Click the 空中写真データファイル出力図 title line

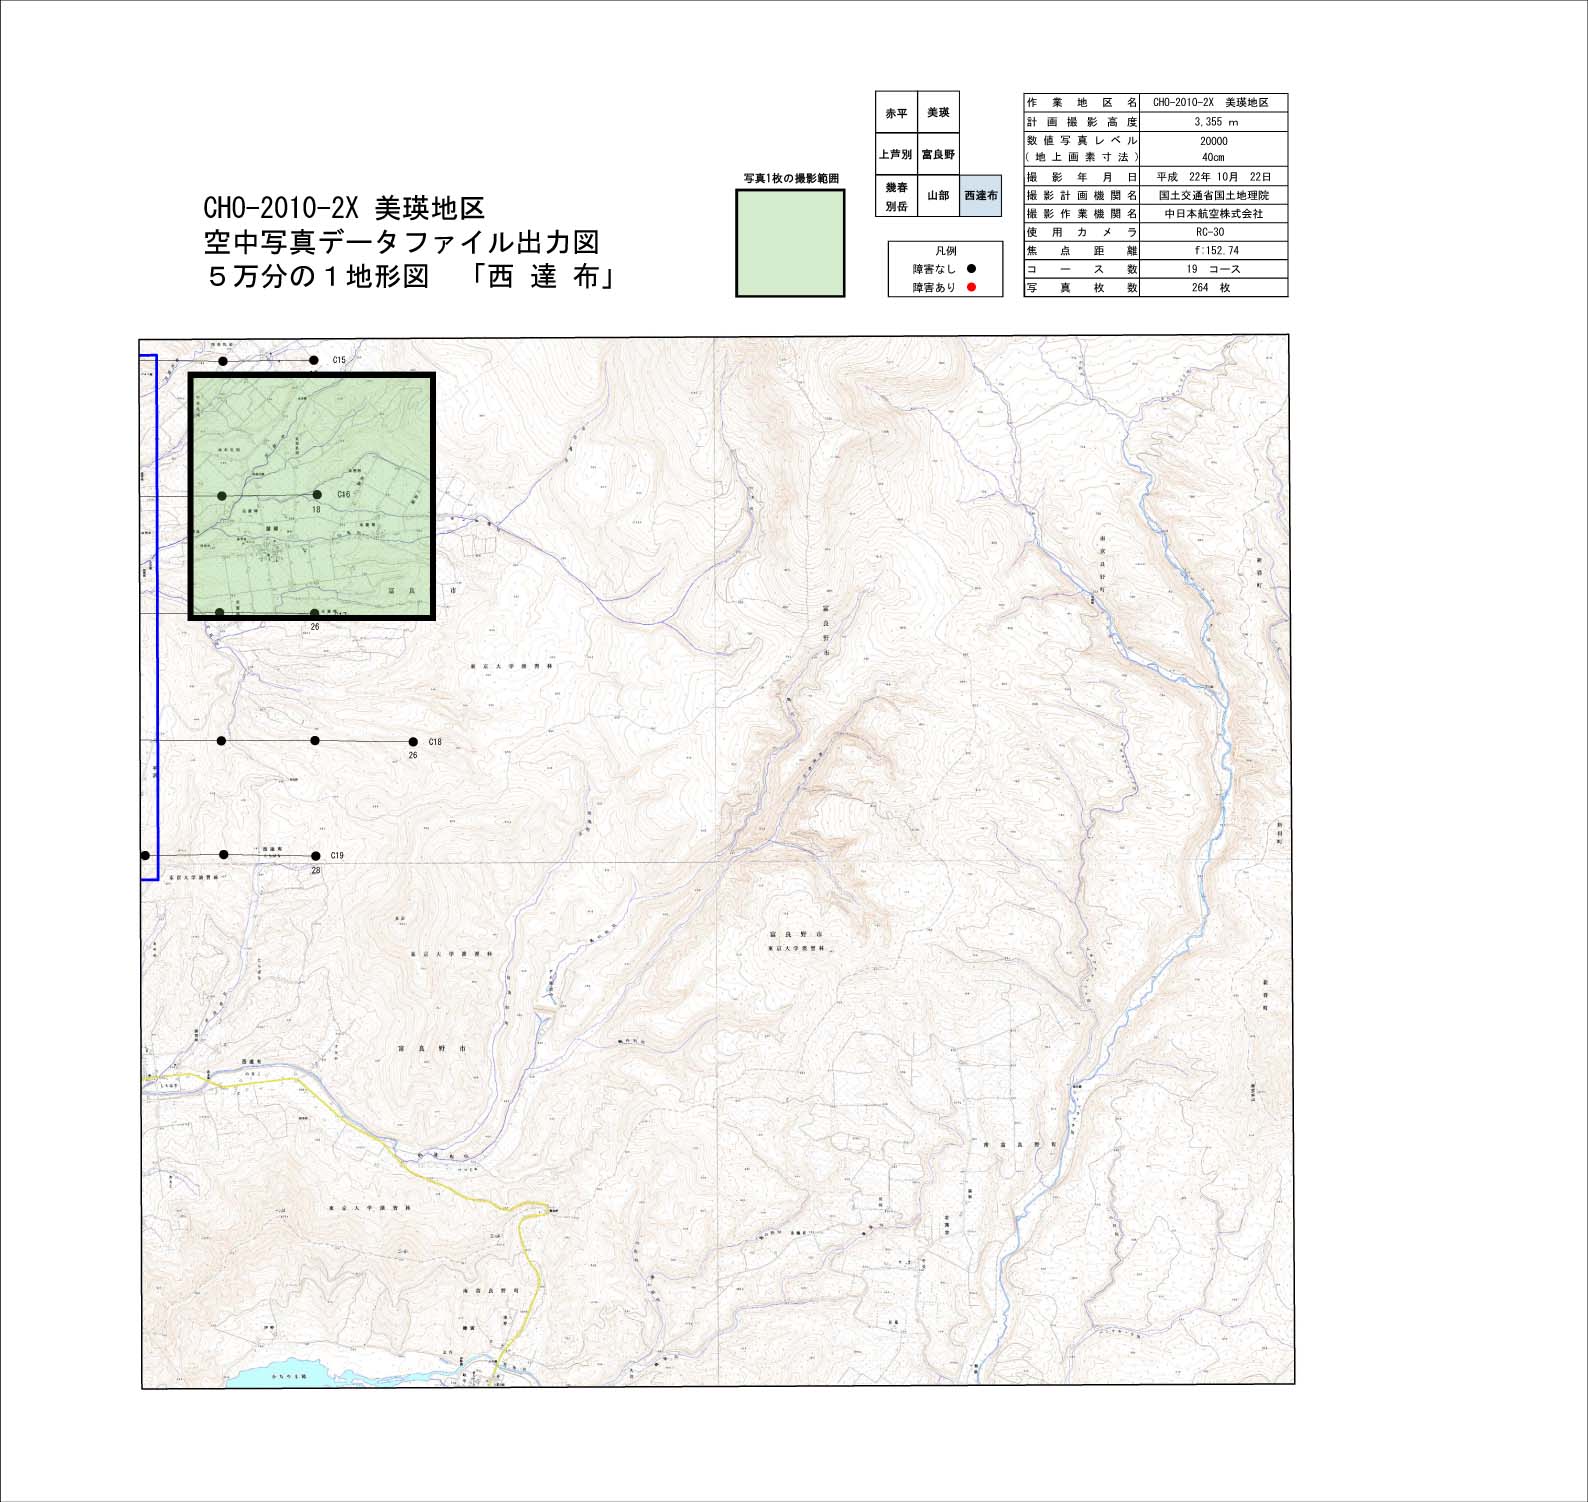tap(401, 241)
